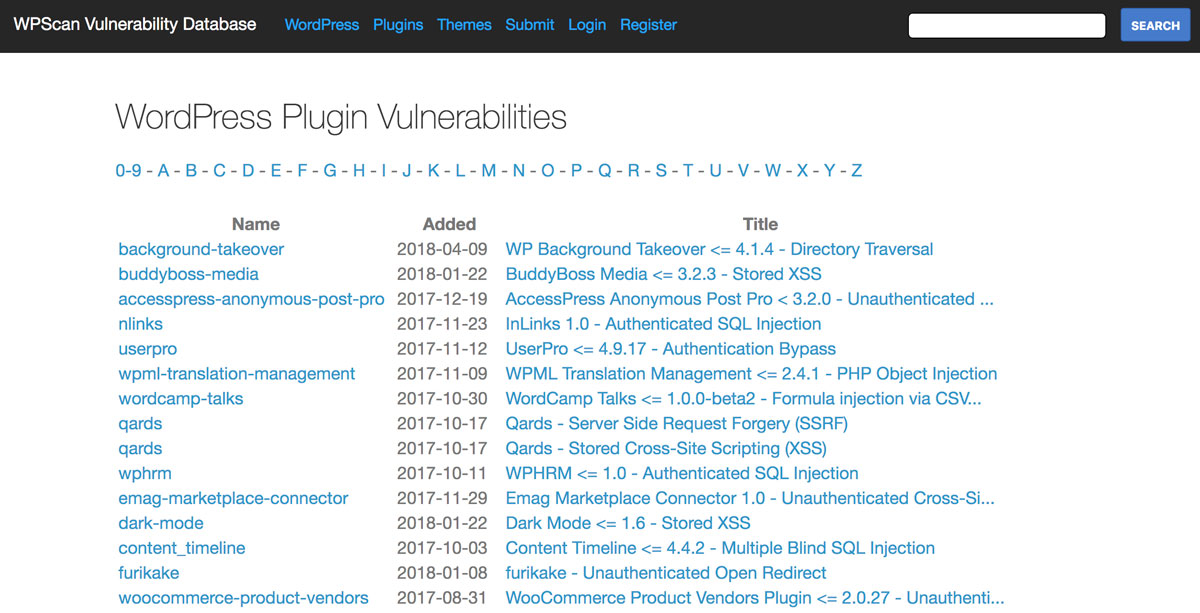Screen dimensions: 1200x613
Task: Open the wpml-translation-management plugin link
Action: click(x=237, y=374)
